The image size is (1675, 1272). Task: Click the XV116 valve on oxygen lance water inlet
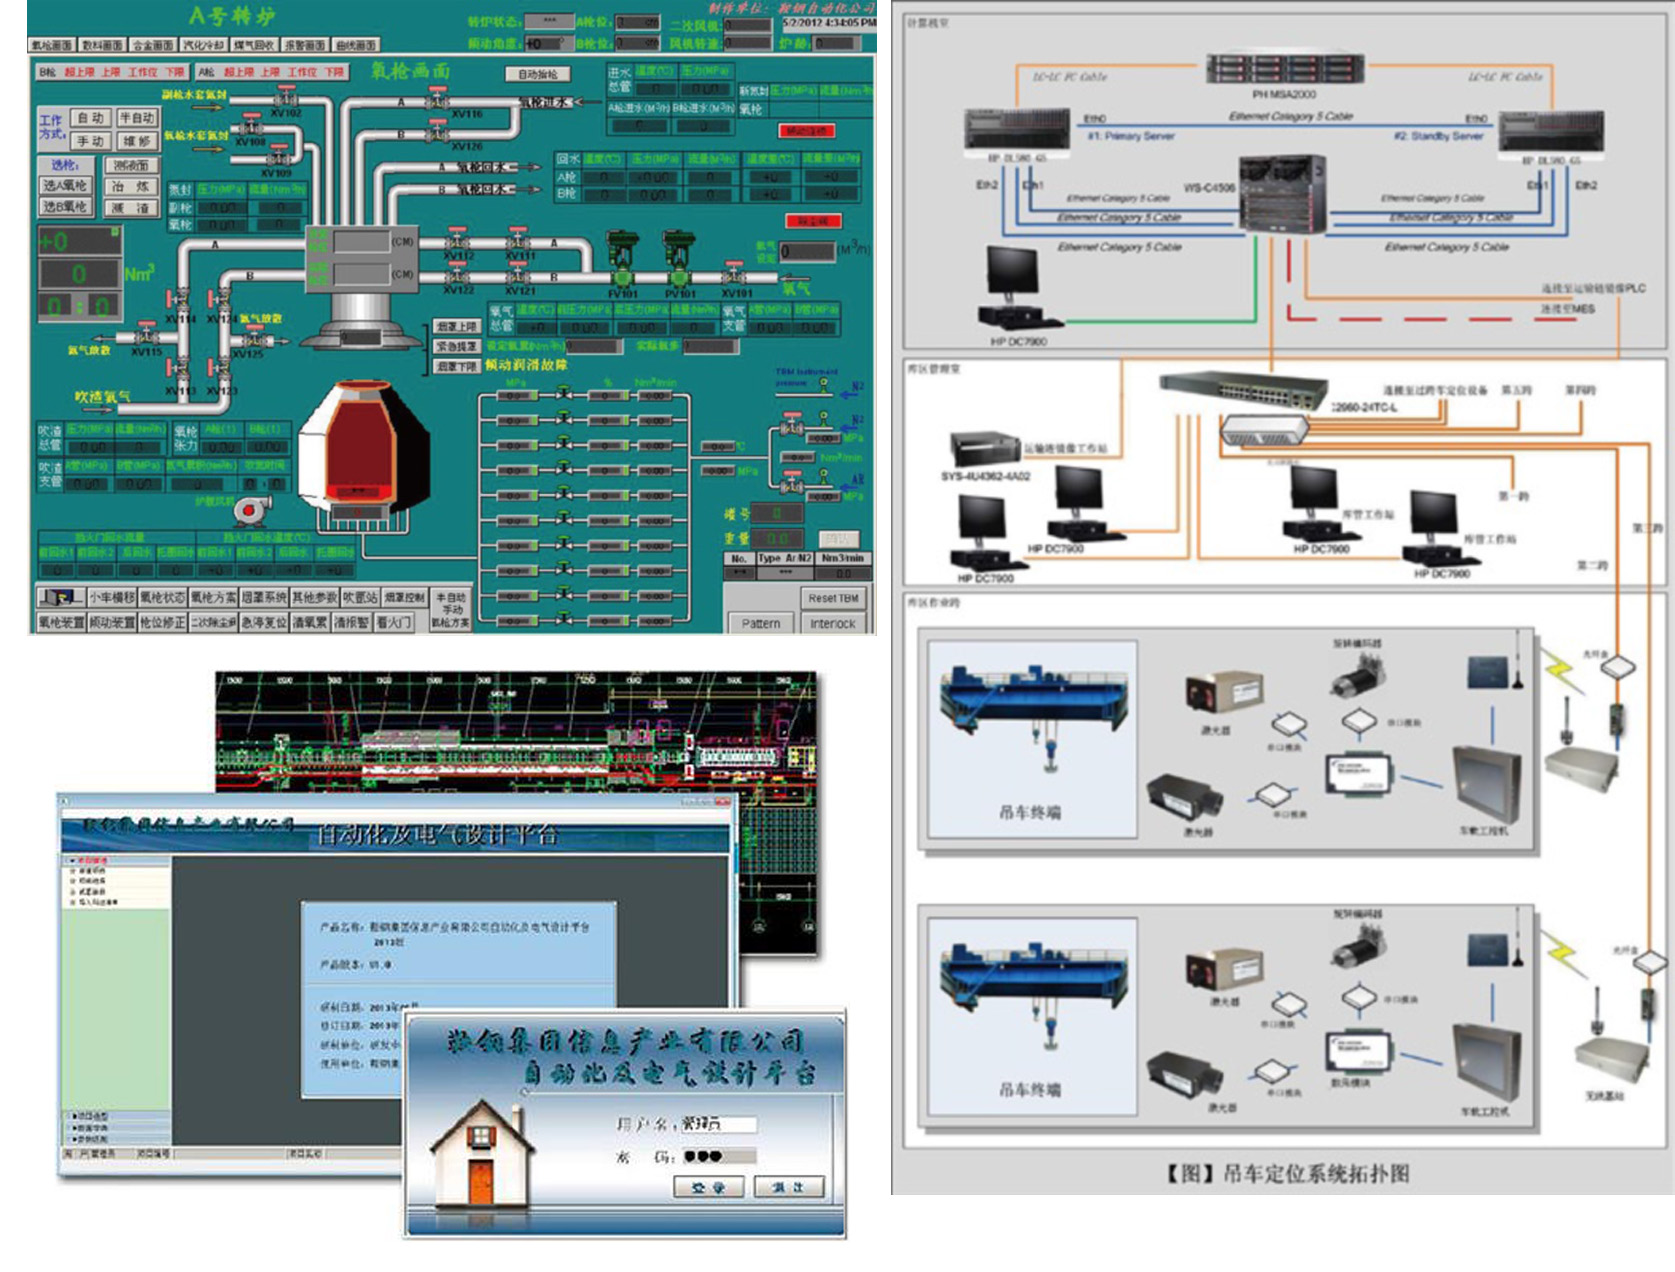tap(437, 101)
